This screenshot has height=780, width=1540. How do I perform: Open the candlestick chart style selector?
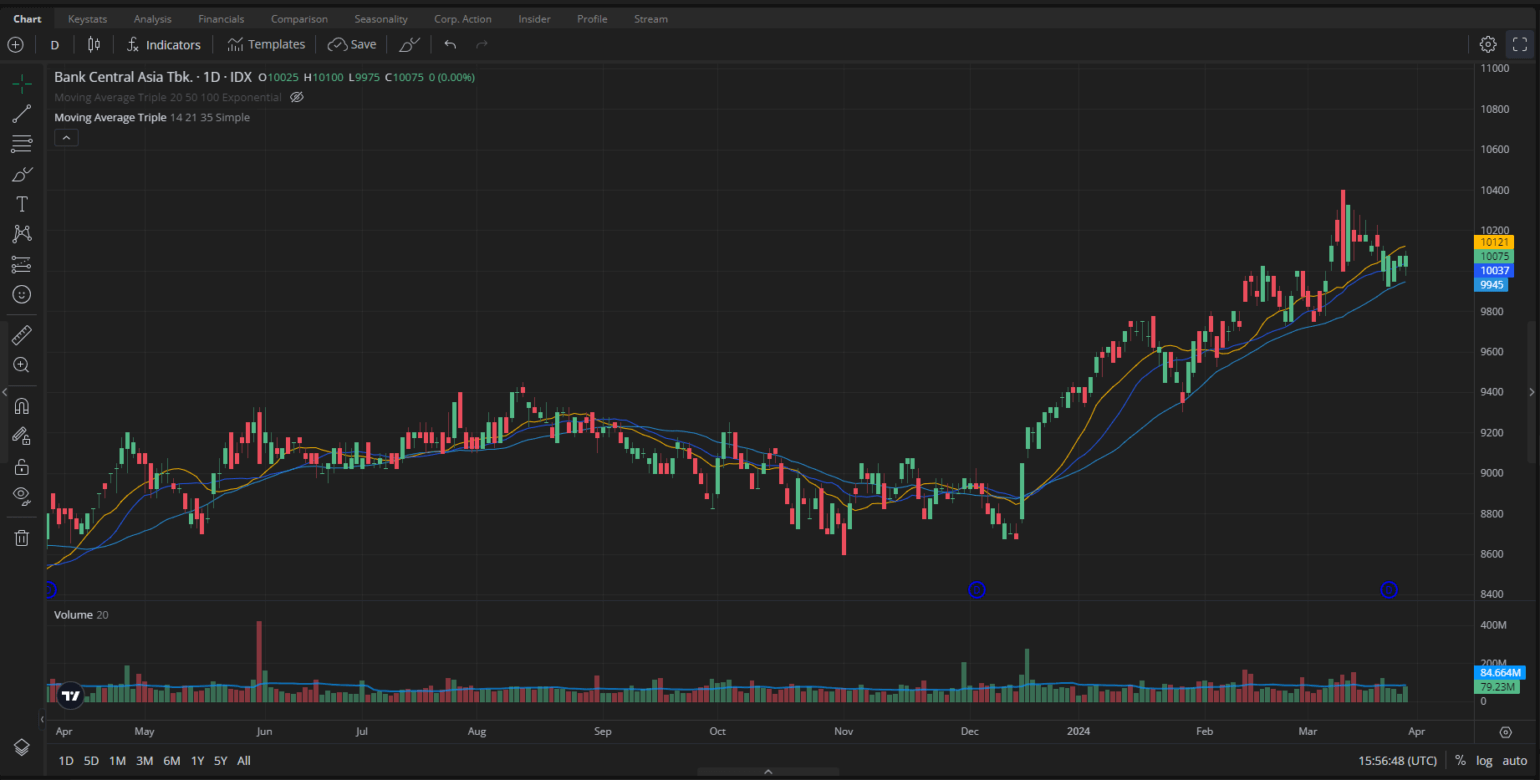(x=94, y=44)
